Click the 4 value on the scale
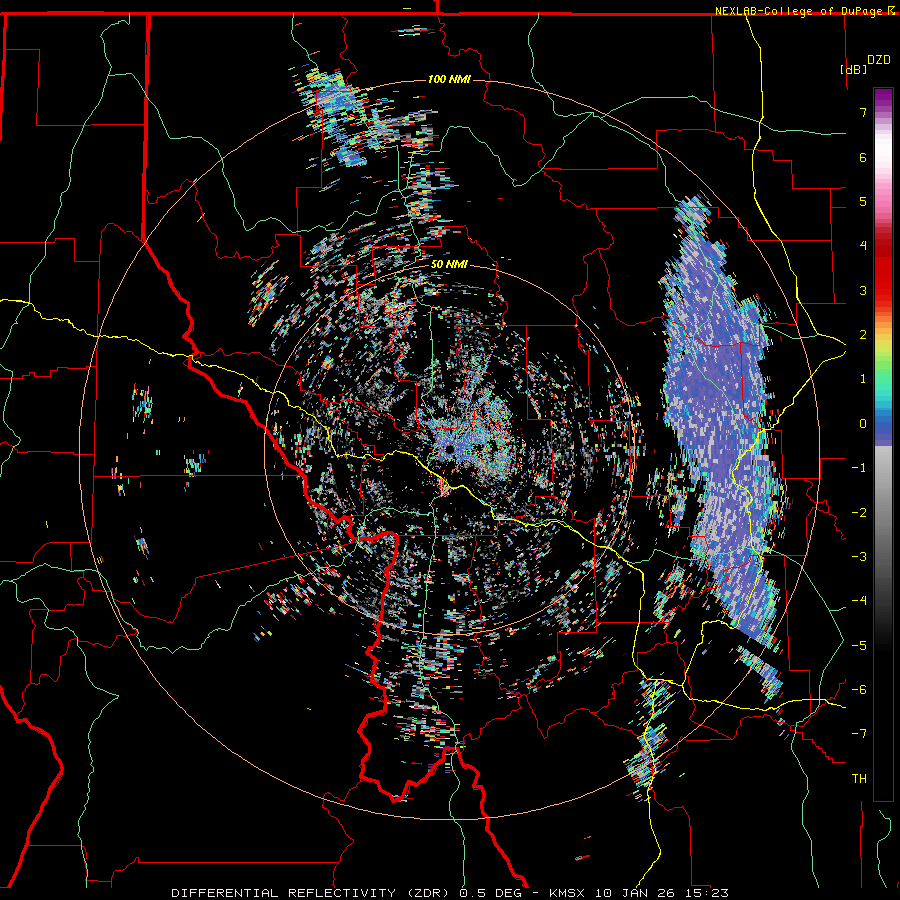The image size is (900, 900). [863, 246]
